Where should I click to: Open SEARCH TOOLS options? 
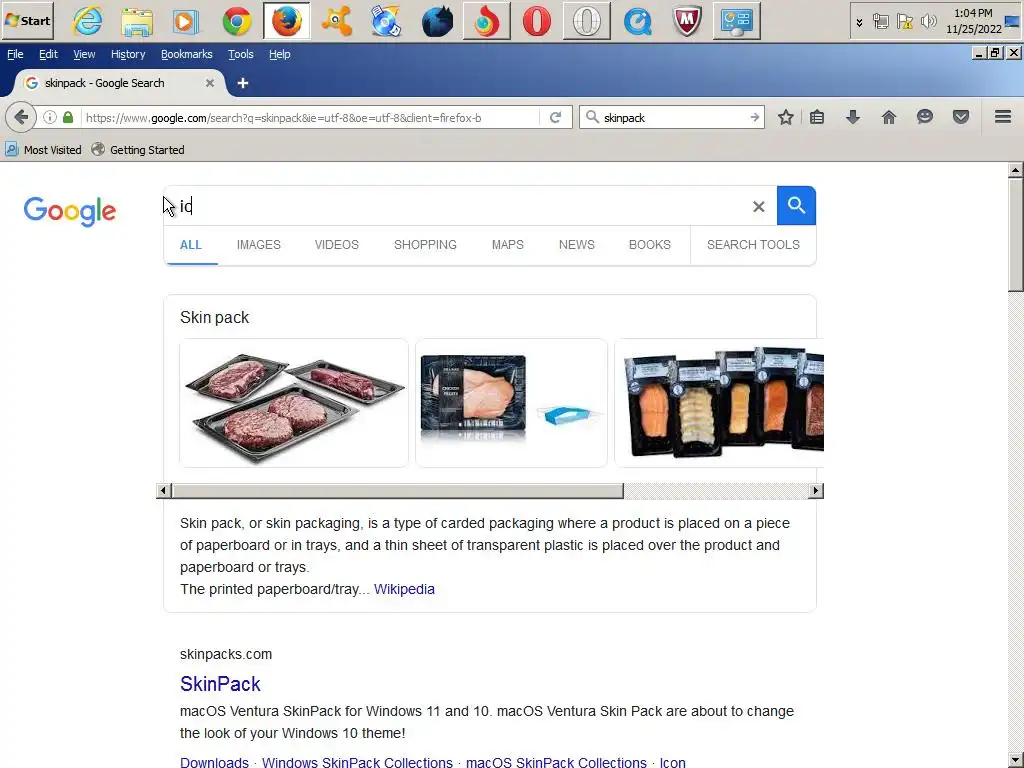[753, 245]
